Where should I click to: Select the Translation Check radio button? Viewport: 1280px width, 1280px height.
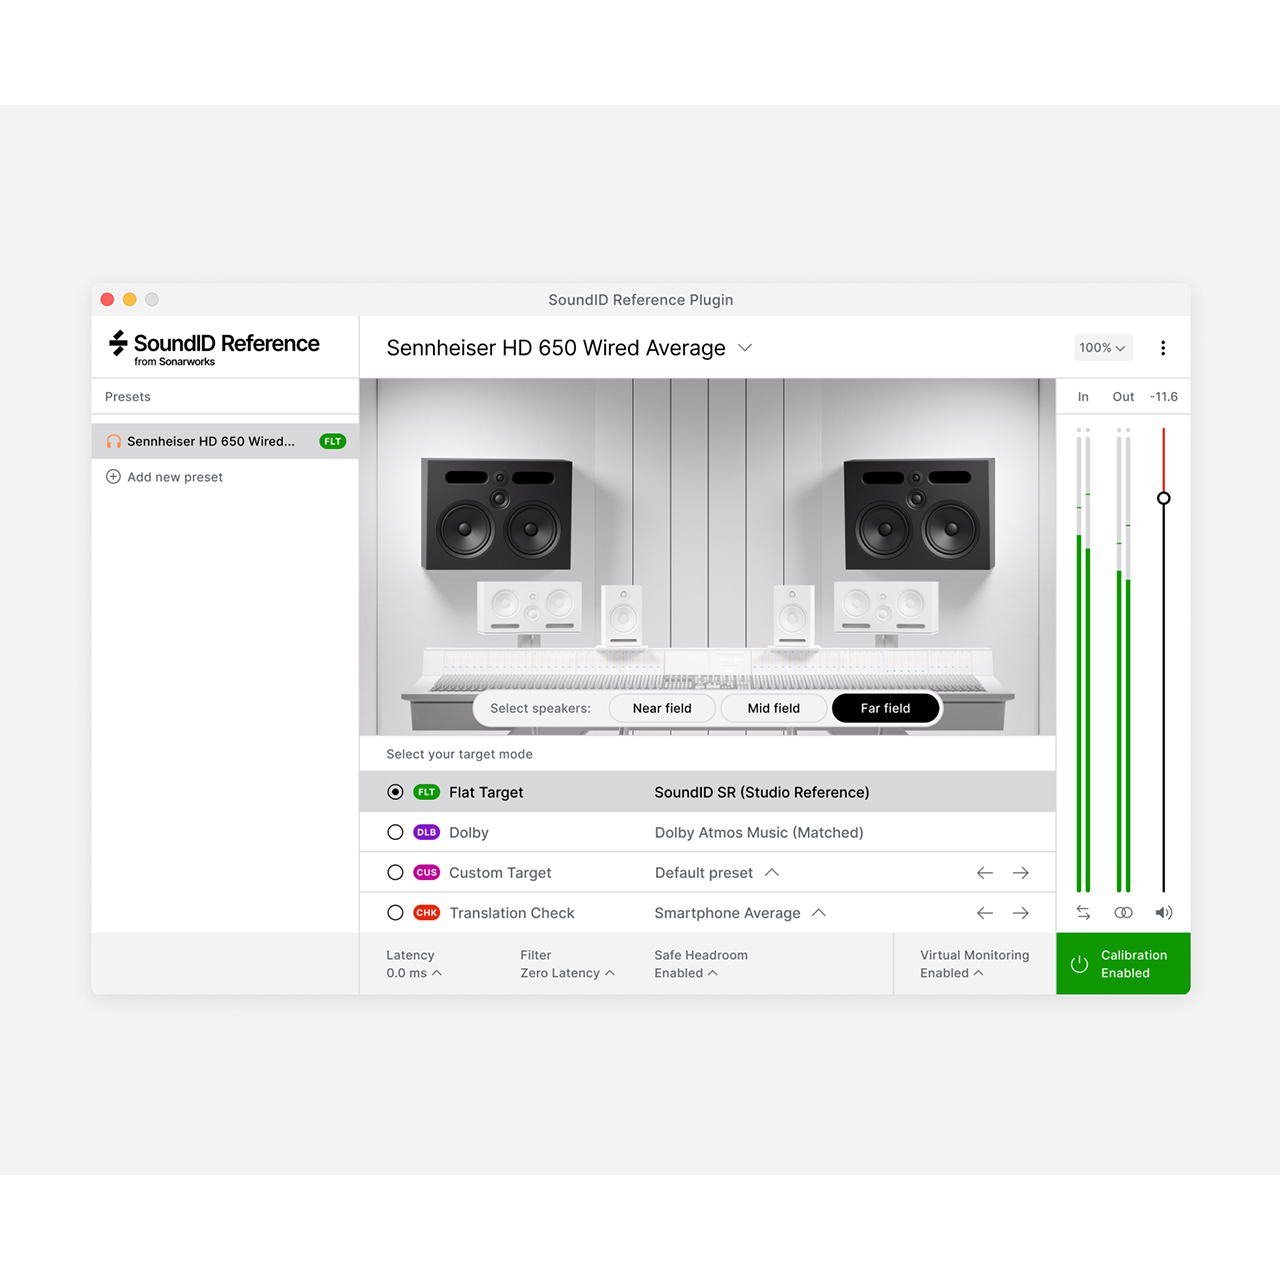point(395,913)
